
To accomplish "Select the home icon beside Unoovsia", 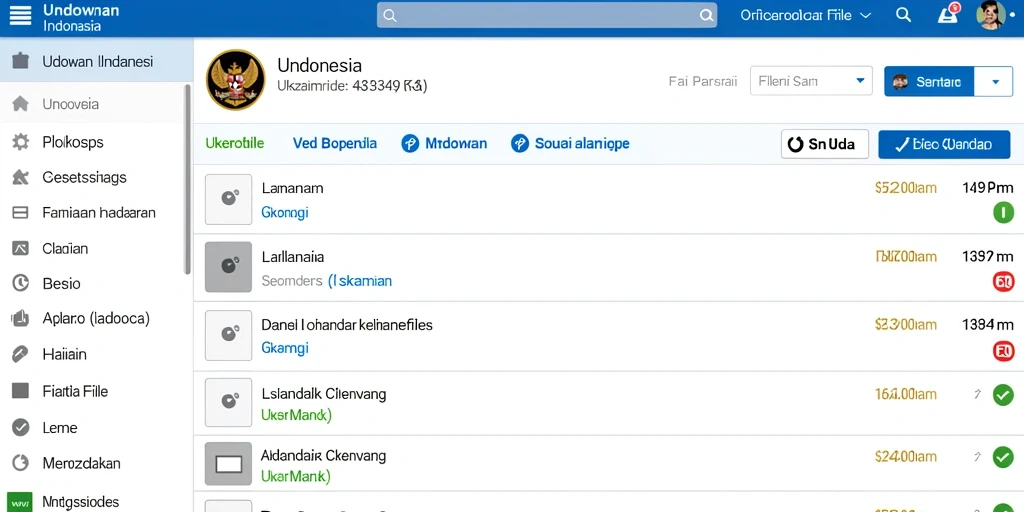I will pyautogui.click(x=21, y=104).
